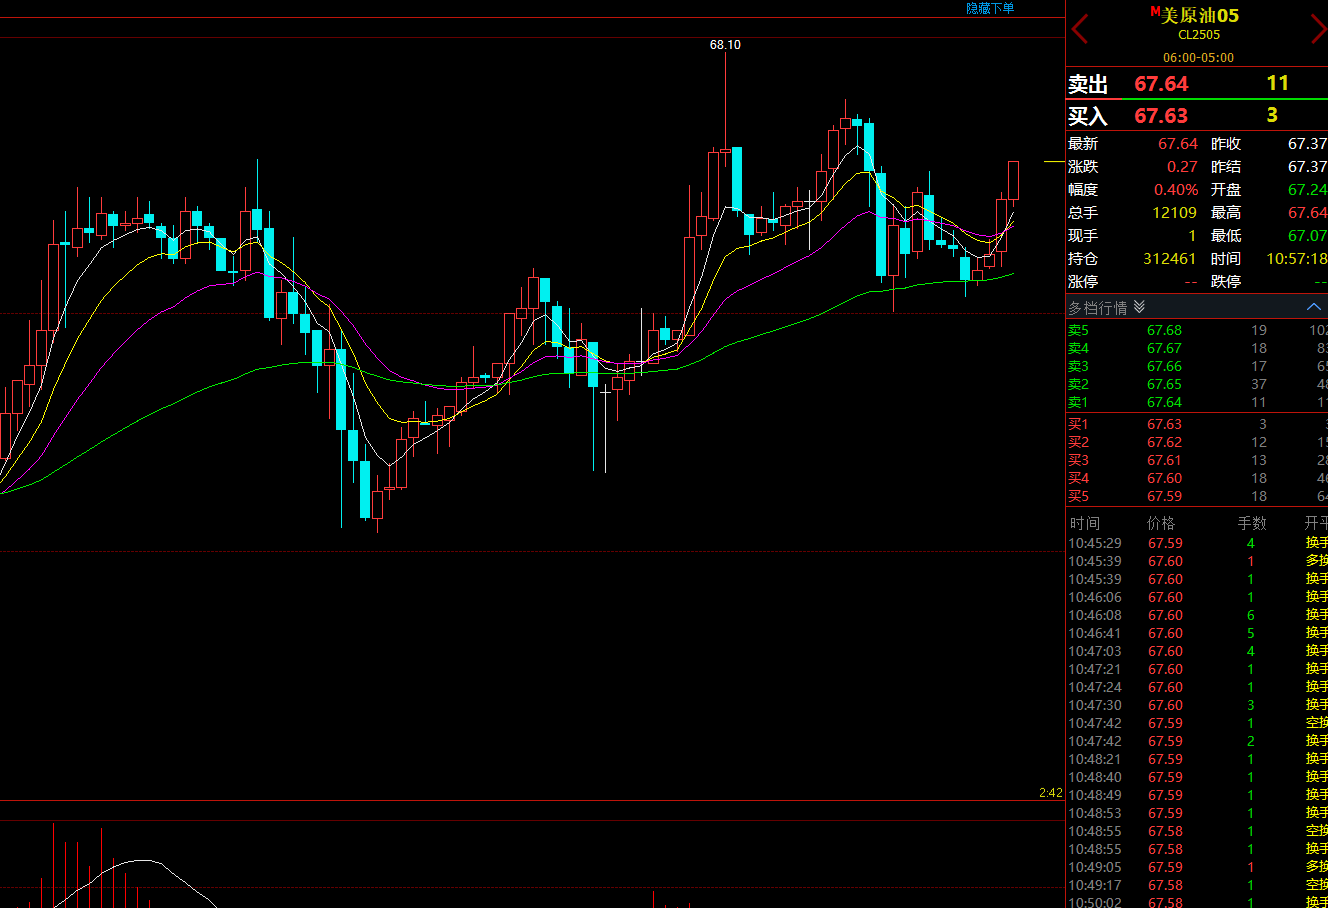Screen dimensions: 1328x908
Task: Select the trade at 10:46:41
Action: pyautogui.click(x=1197, y=633)
